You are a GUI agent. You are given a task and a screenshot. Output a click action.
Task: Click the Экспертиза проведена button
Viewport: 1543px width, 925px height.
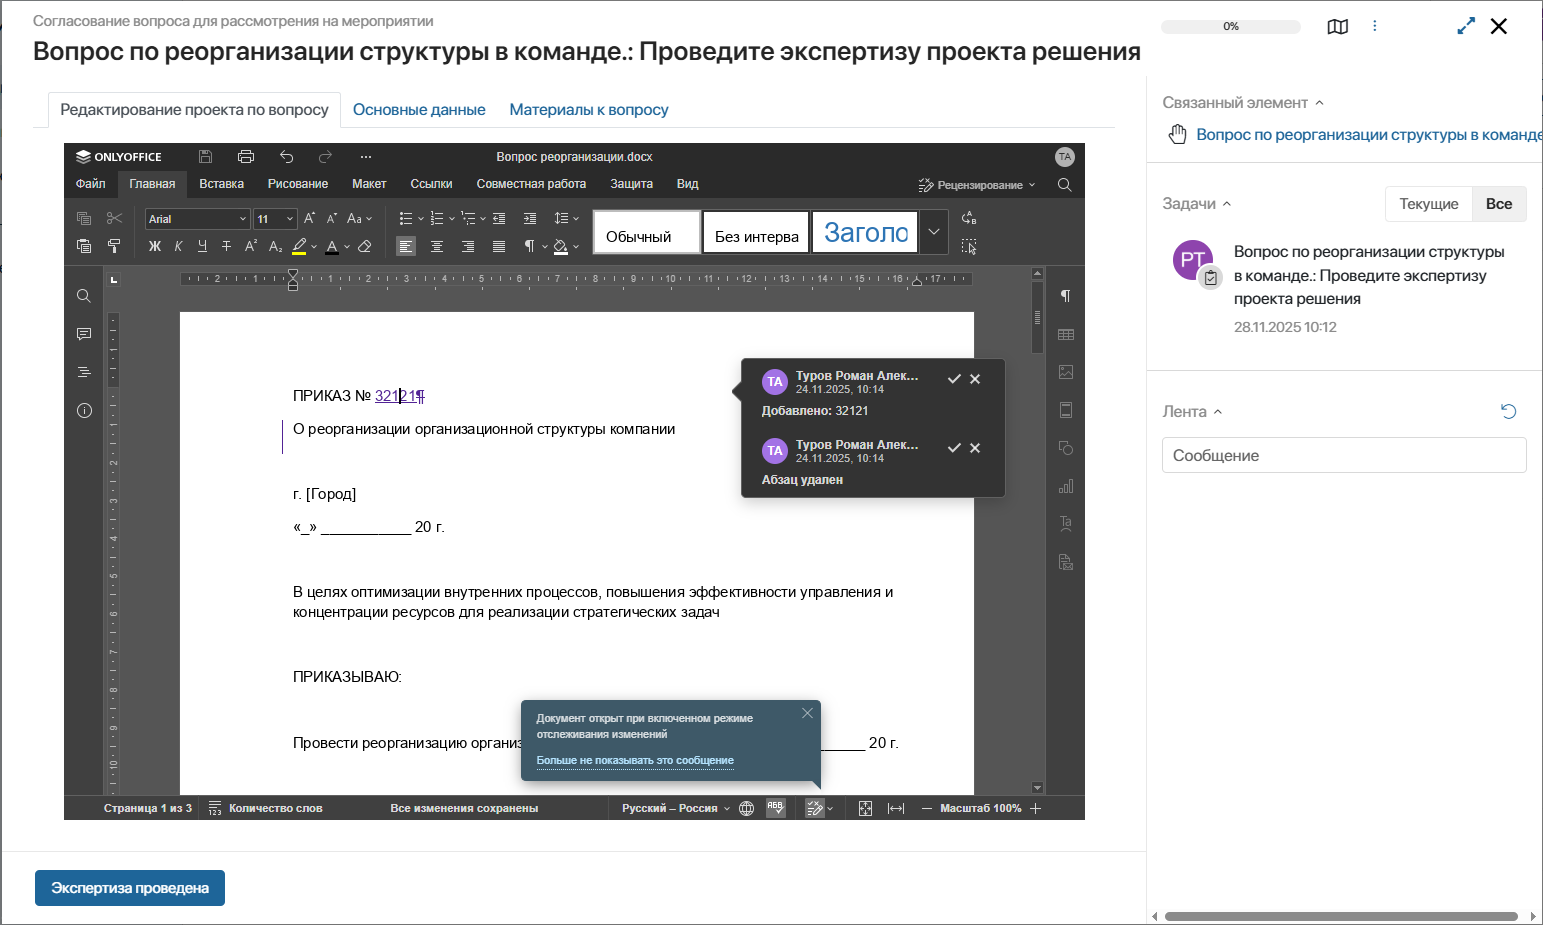click(130, 888)
